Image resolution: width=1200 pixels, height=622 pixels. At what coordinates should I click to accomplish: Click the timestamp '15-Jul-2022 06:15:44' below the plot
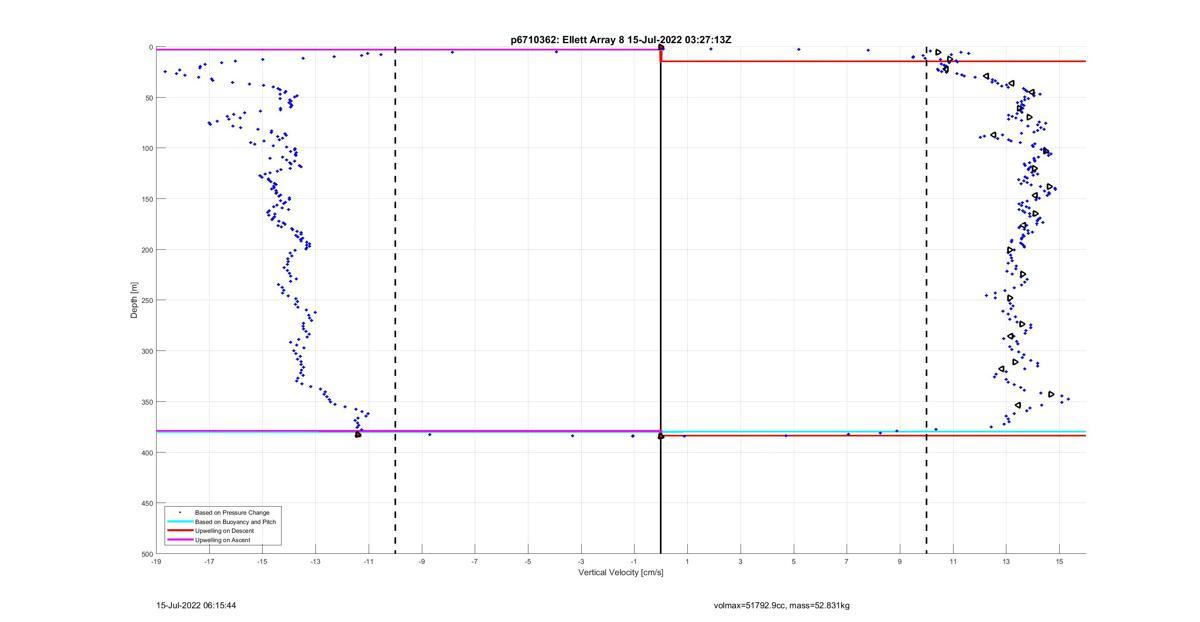196,605
